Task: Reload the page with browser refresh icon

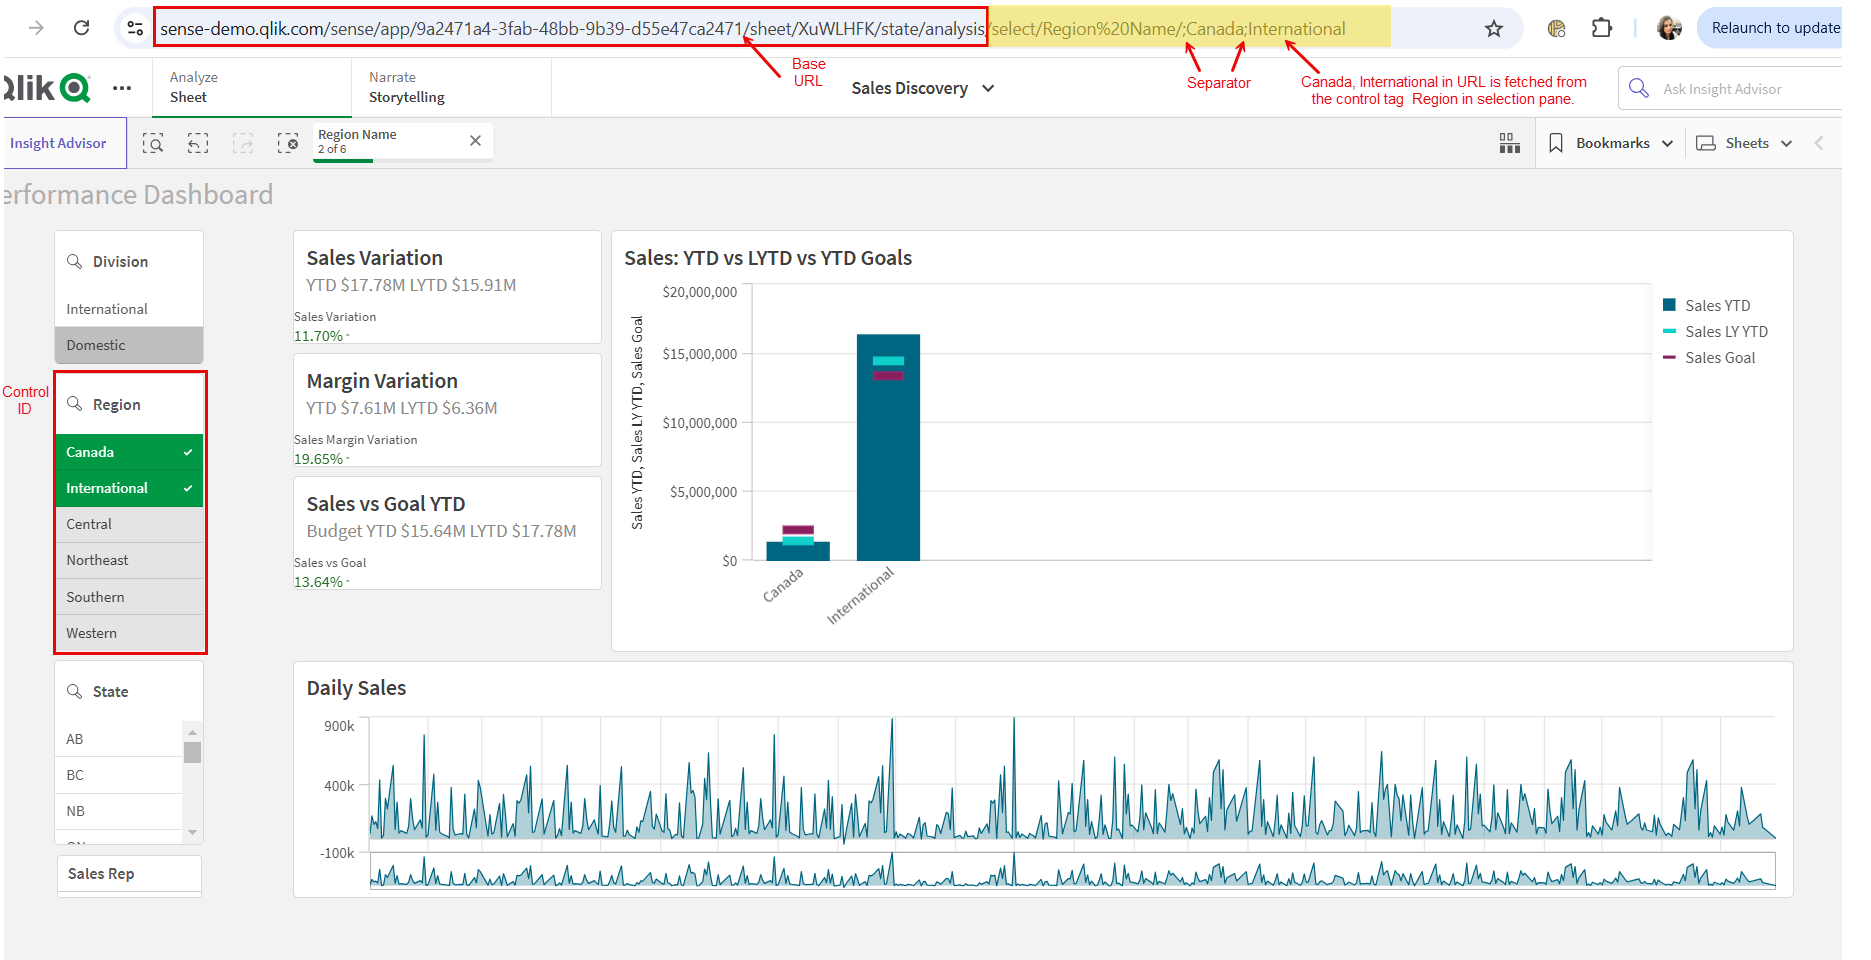Action: 82,28
